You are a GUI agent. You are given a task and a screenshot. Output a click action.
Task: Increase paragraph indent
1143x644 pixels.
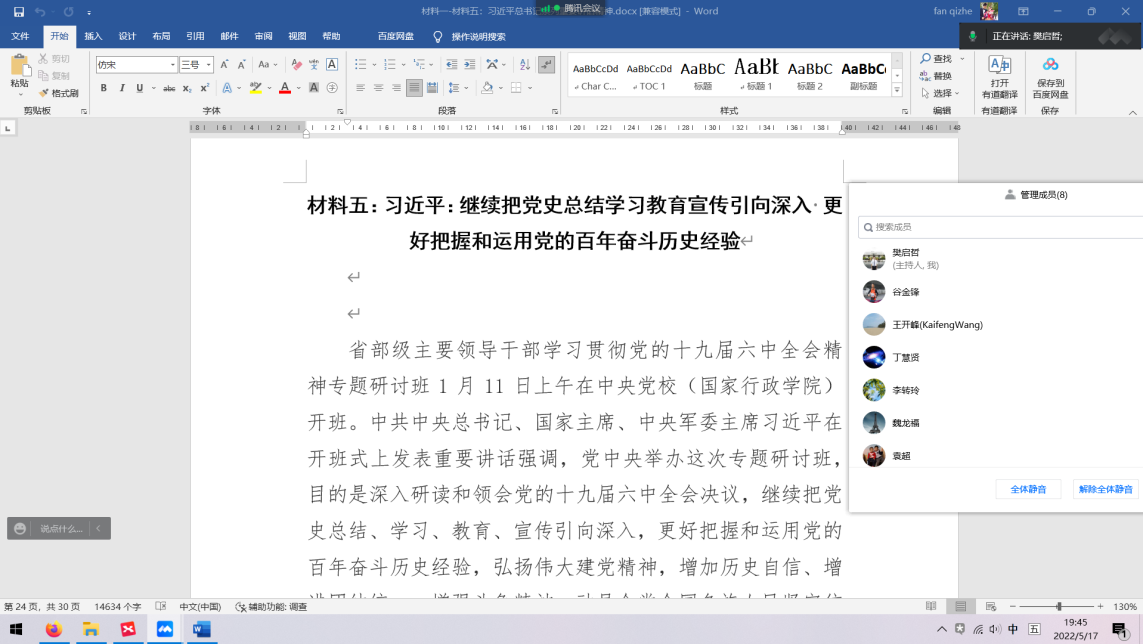coord(469,65)
